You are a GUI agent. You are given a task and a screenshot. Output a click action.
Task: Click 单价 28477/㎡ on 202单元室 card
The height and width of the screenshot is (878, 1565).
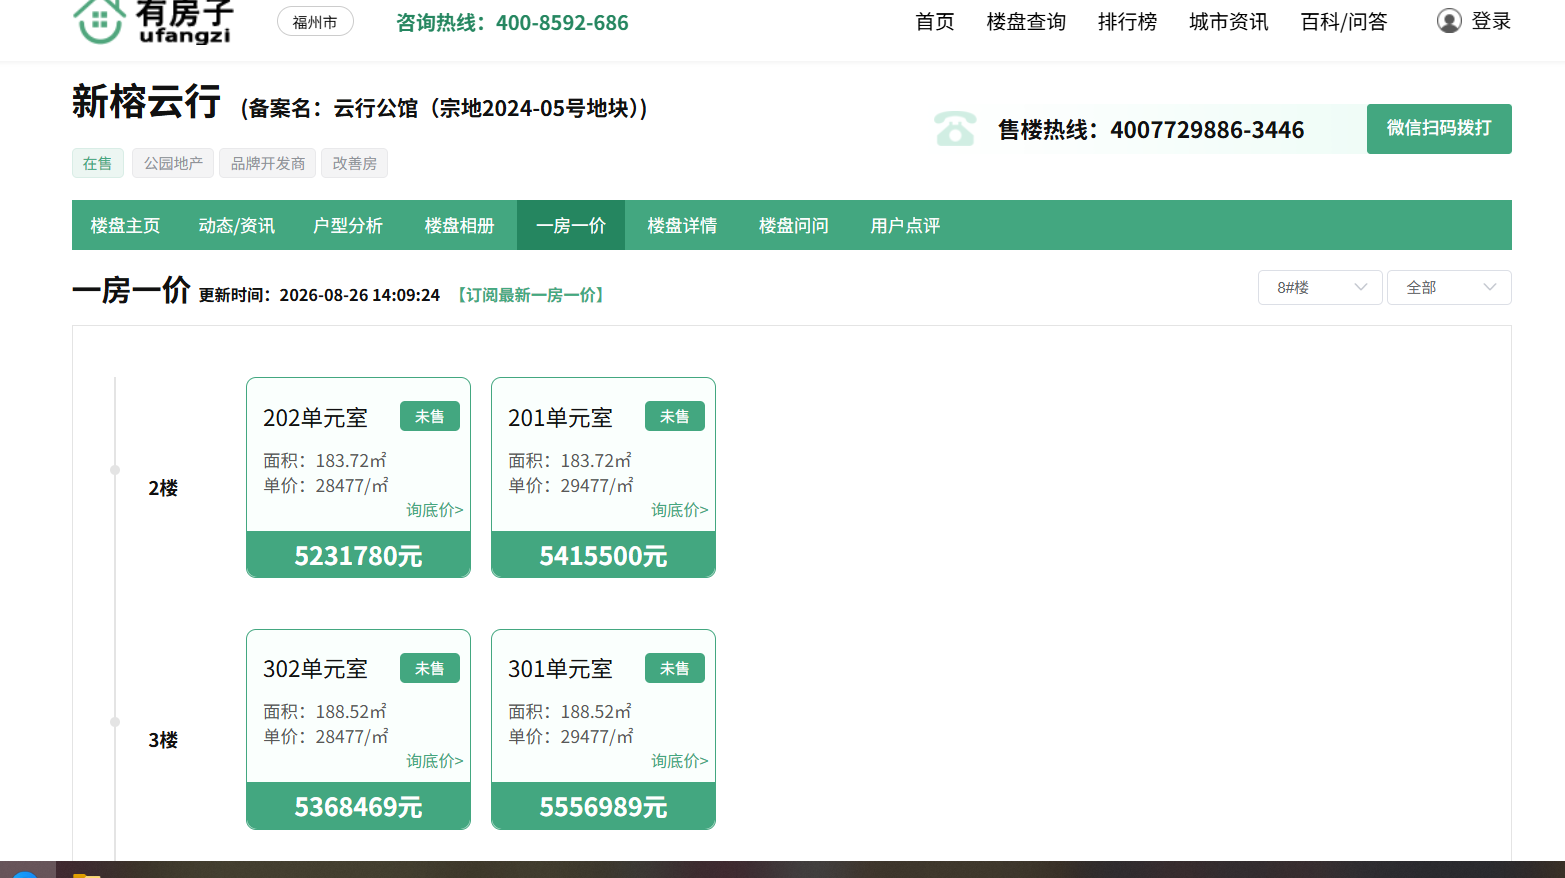click(326, 485)
